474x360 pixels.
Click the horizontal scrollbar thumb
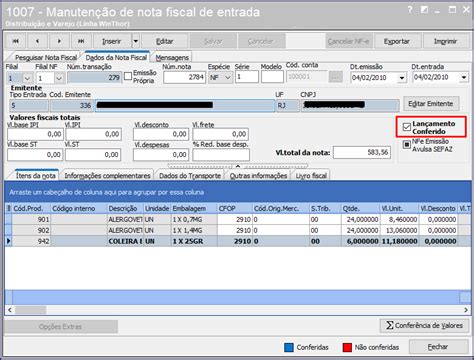(30, 310)
